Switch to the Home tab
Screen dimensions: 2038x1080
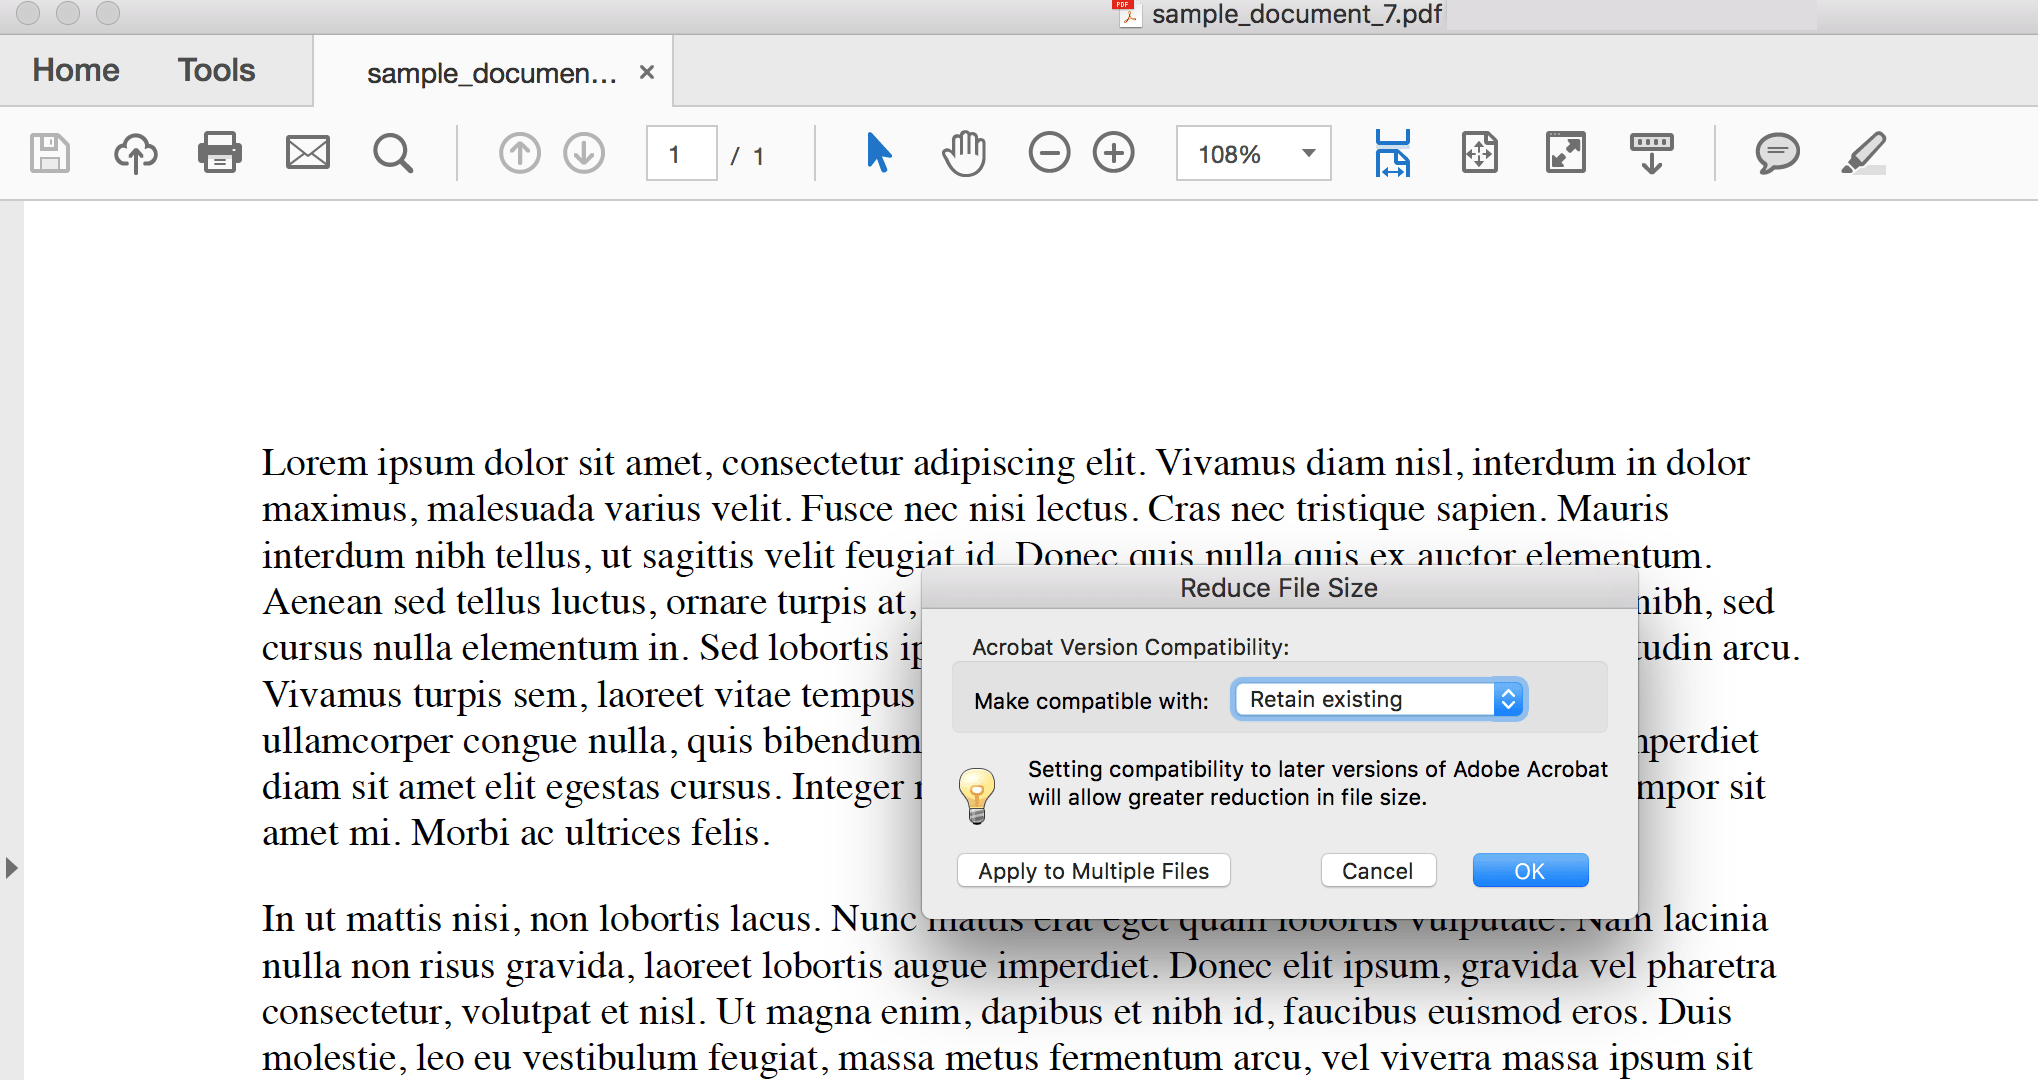pos(76,70)
